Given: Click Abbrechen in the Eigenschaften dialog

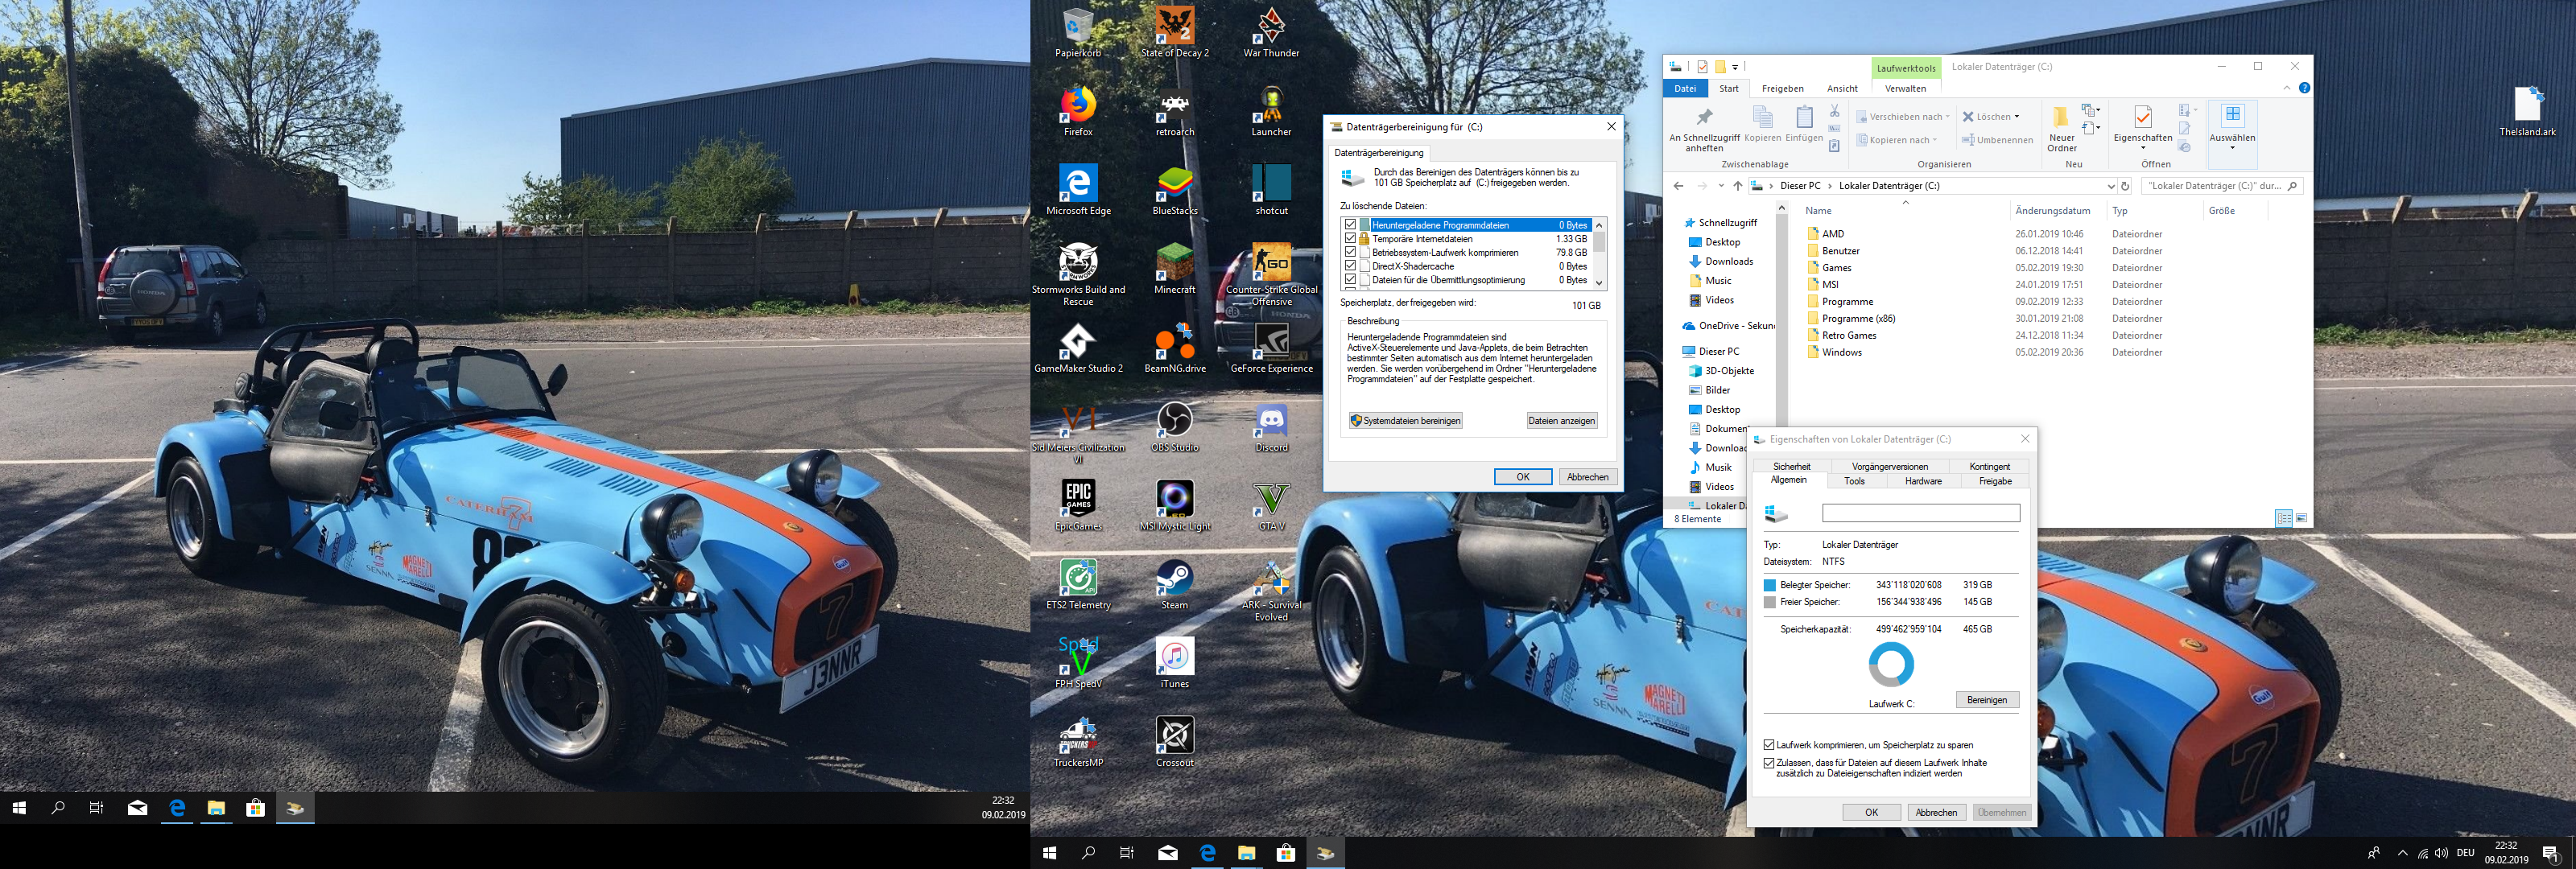Looking at the screenshot, I should [x=1936, y=813].
